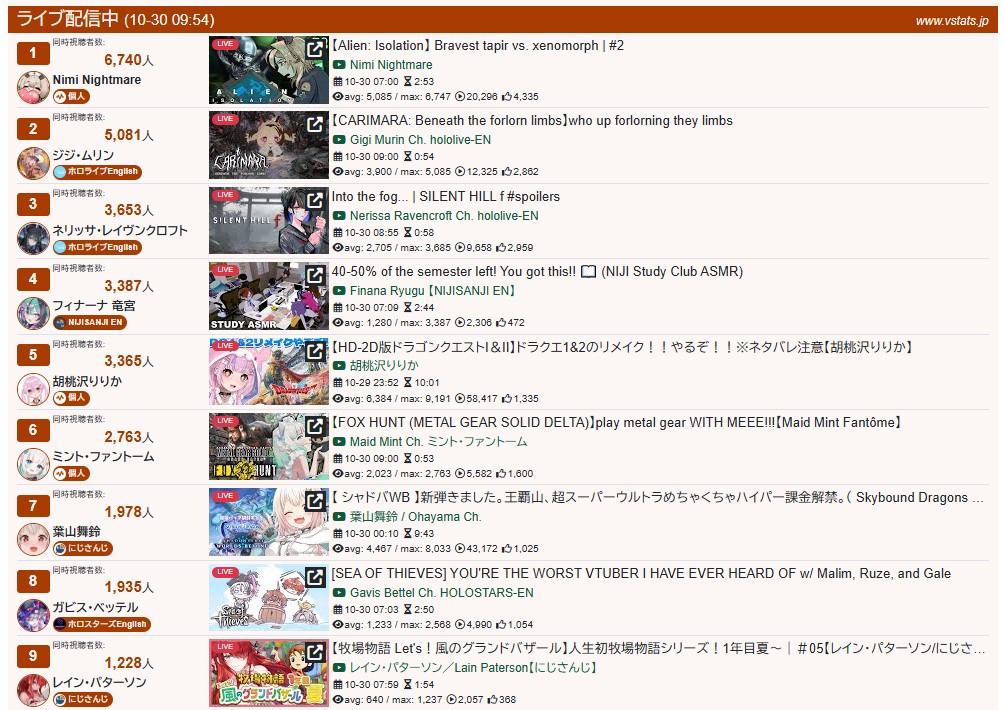This screenshot has width=1003, height=710.
Task: Click ホロスターズEnglish tag under ガビス・ベッテル
Action: coord(101,624)
